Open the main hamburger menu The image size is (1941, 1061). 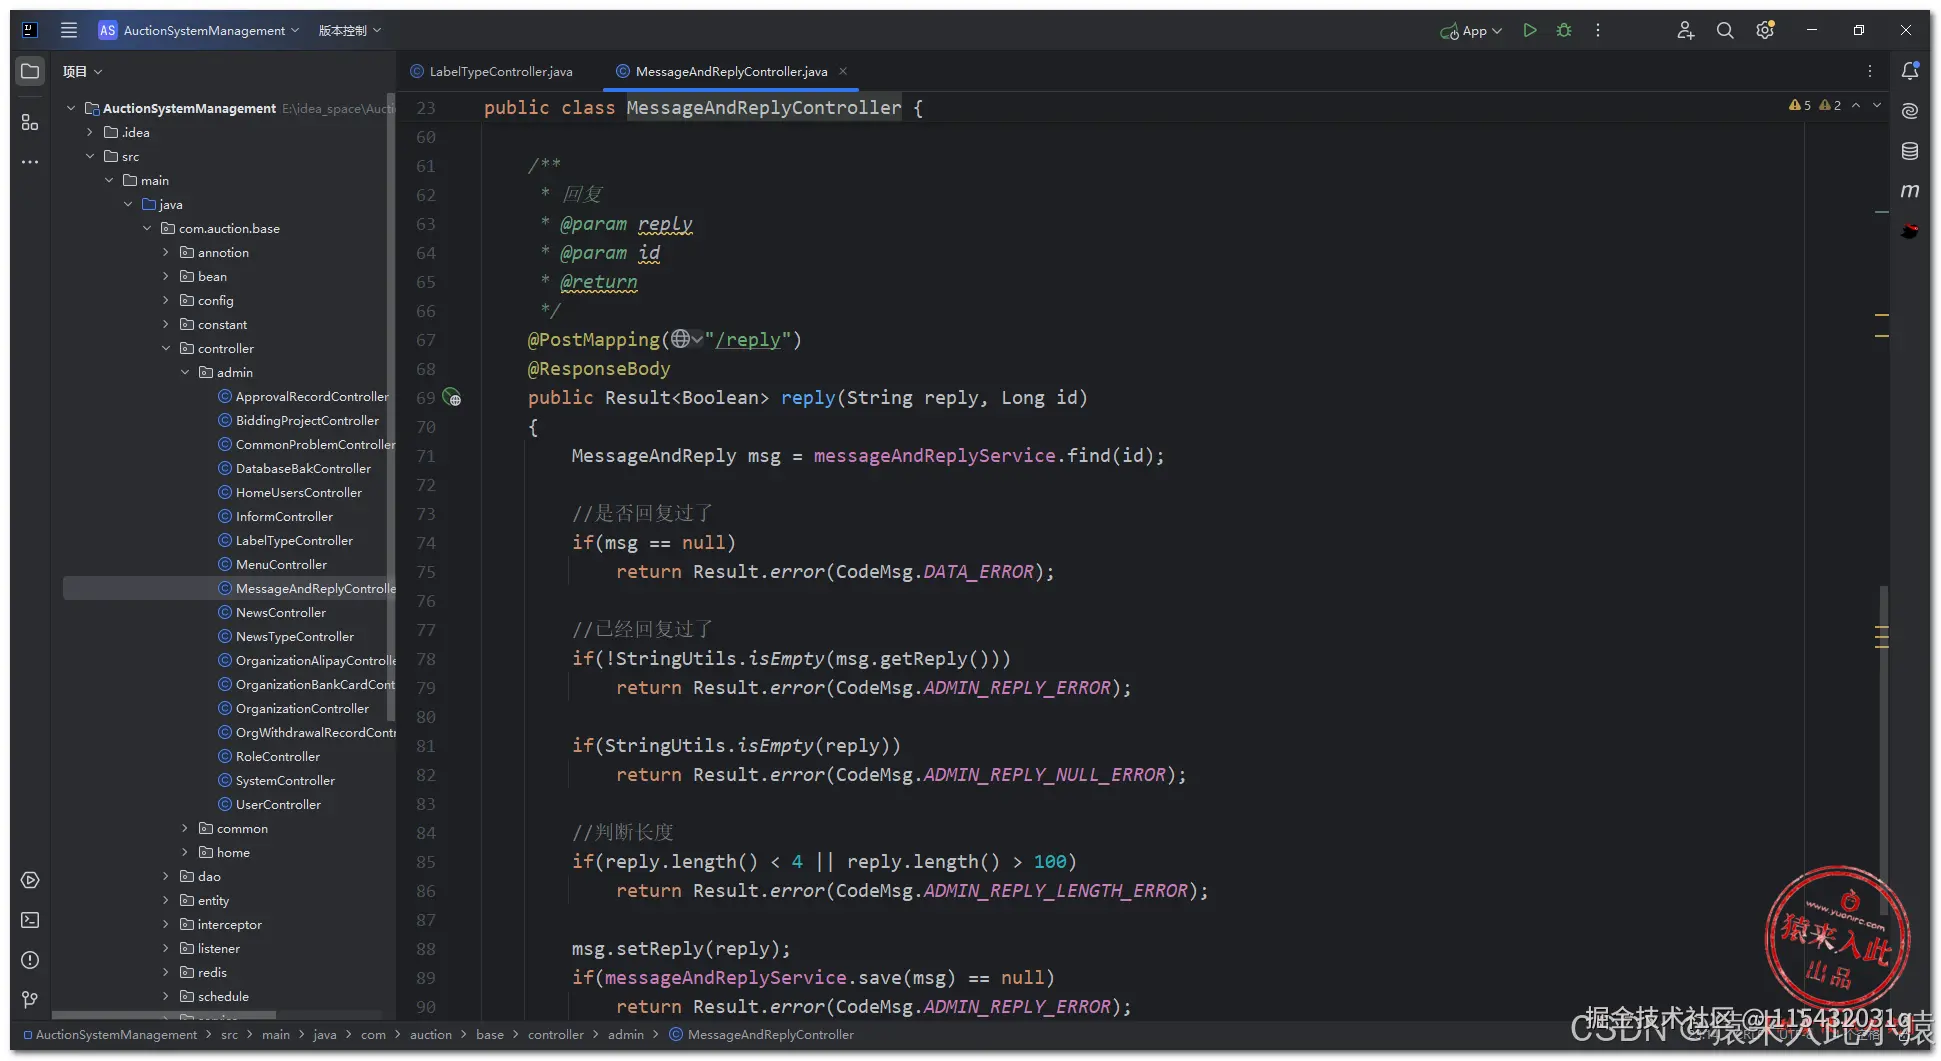(x=69, y=30)
